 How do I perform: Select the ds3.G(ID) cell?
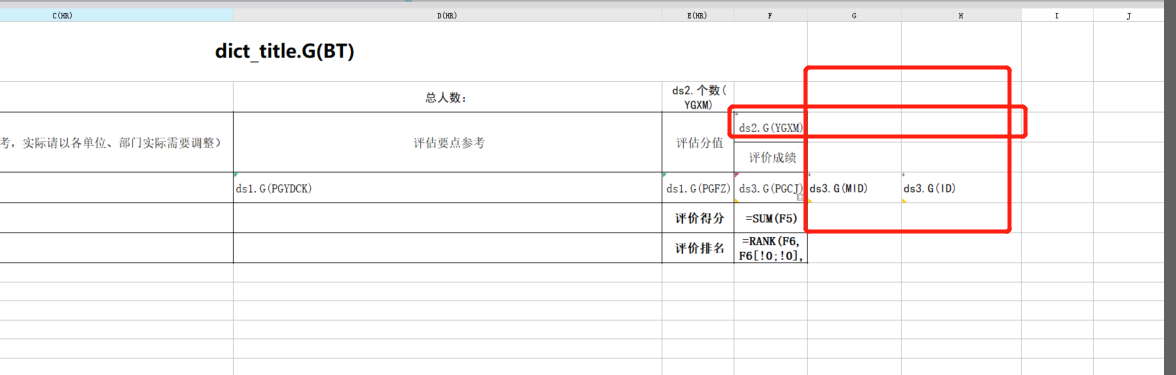coord(962,188)
